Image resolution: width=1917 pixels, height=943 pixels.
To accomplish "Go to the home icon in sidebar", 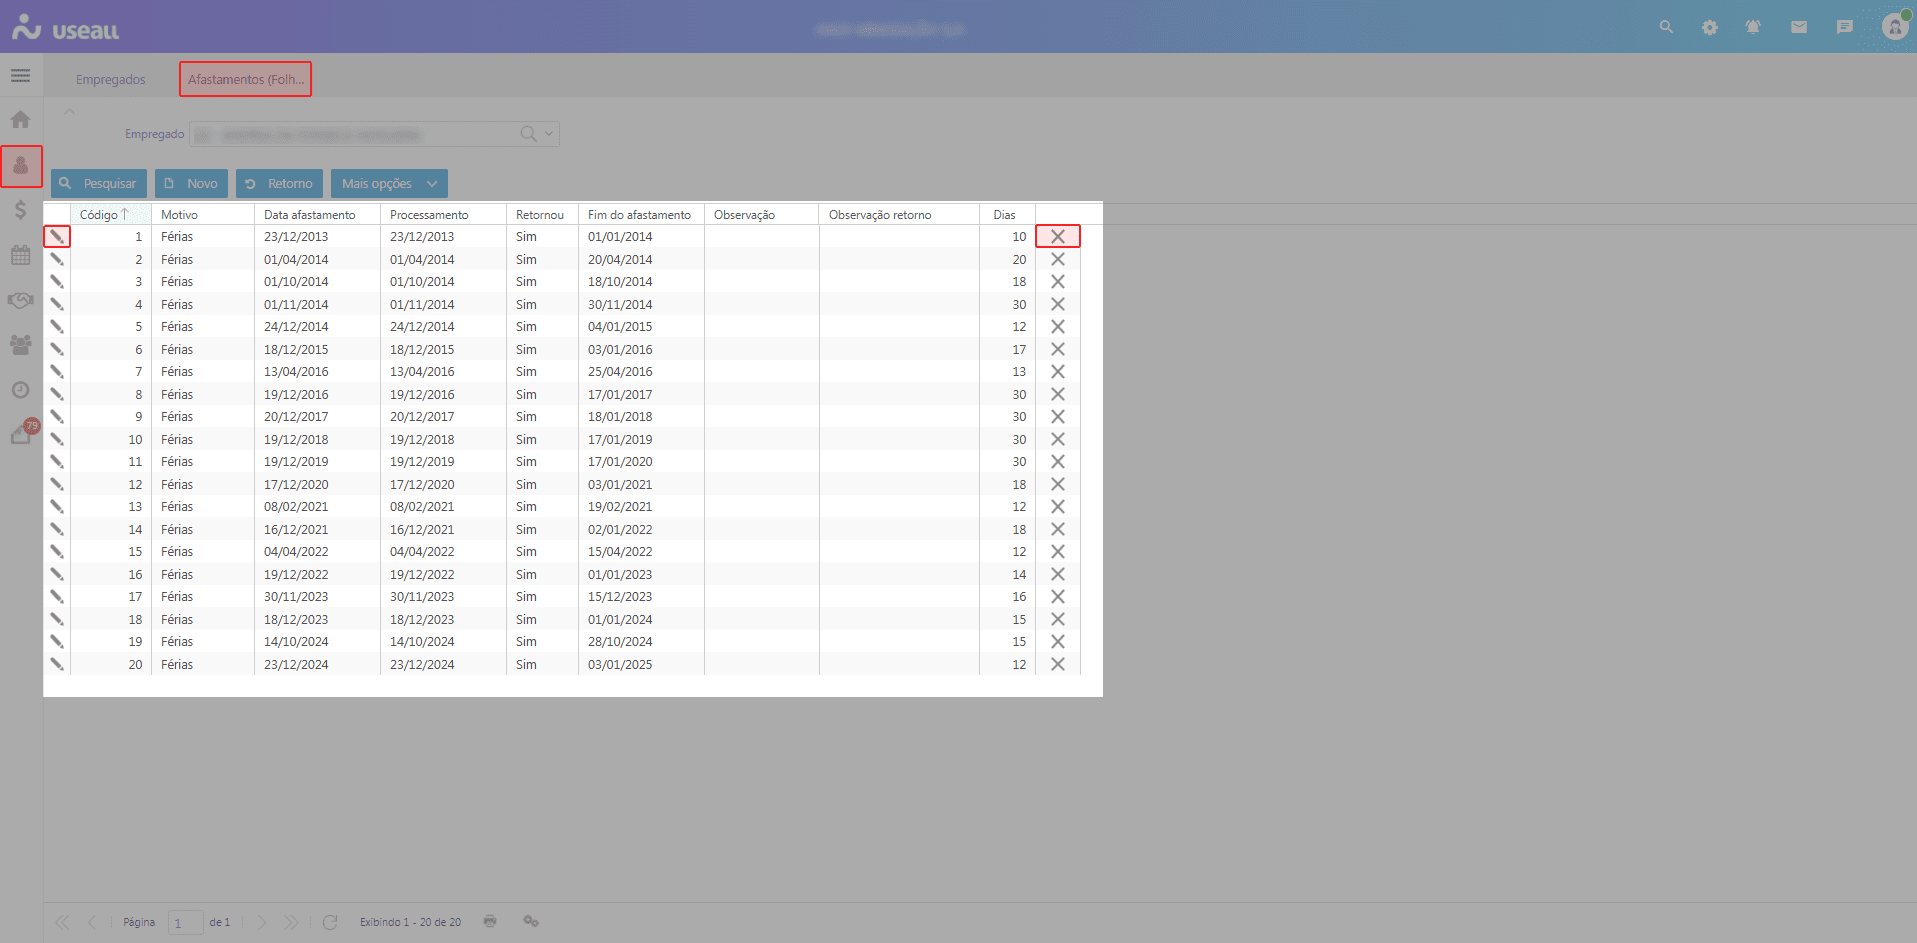I will pyautogui.click(x=20, y=120).
